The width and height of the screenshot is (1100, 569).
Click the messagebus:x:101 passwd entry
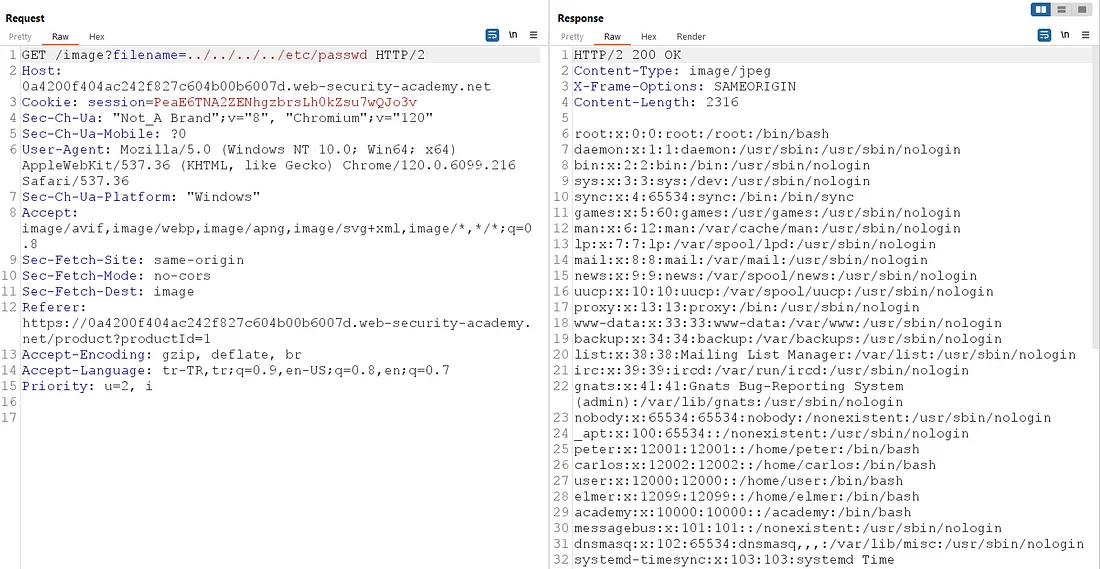[788, 528]
